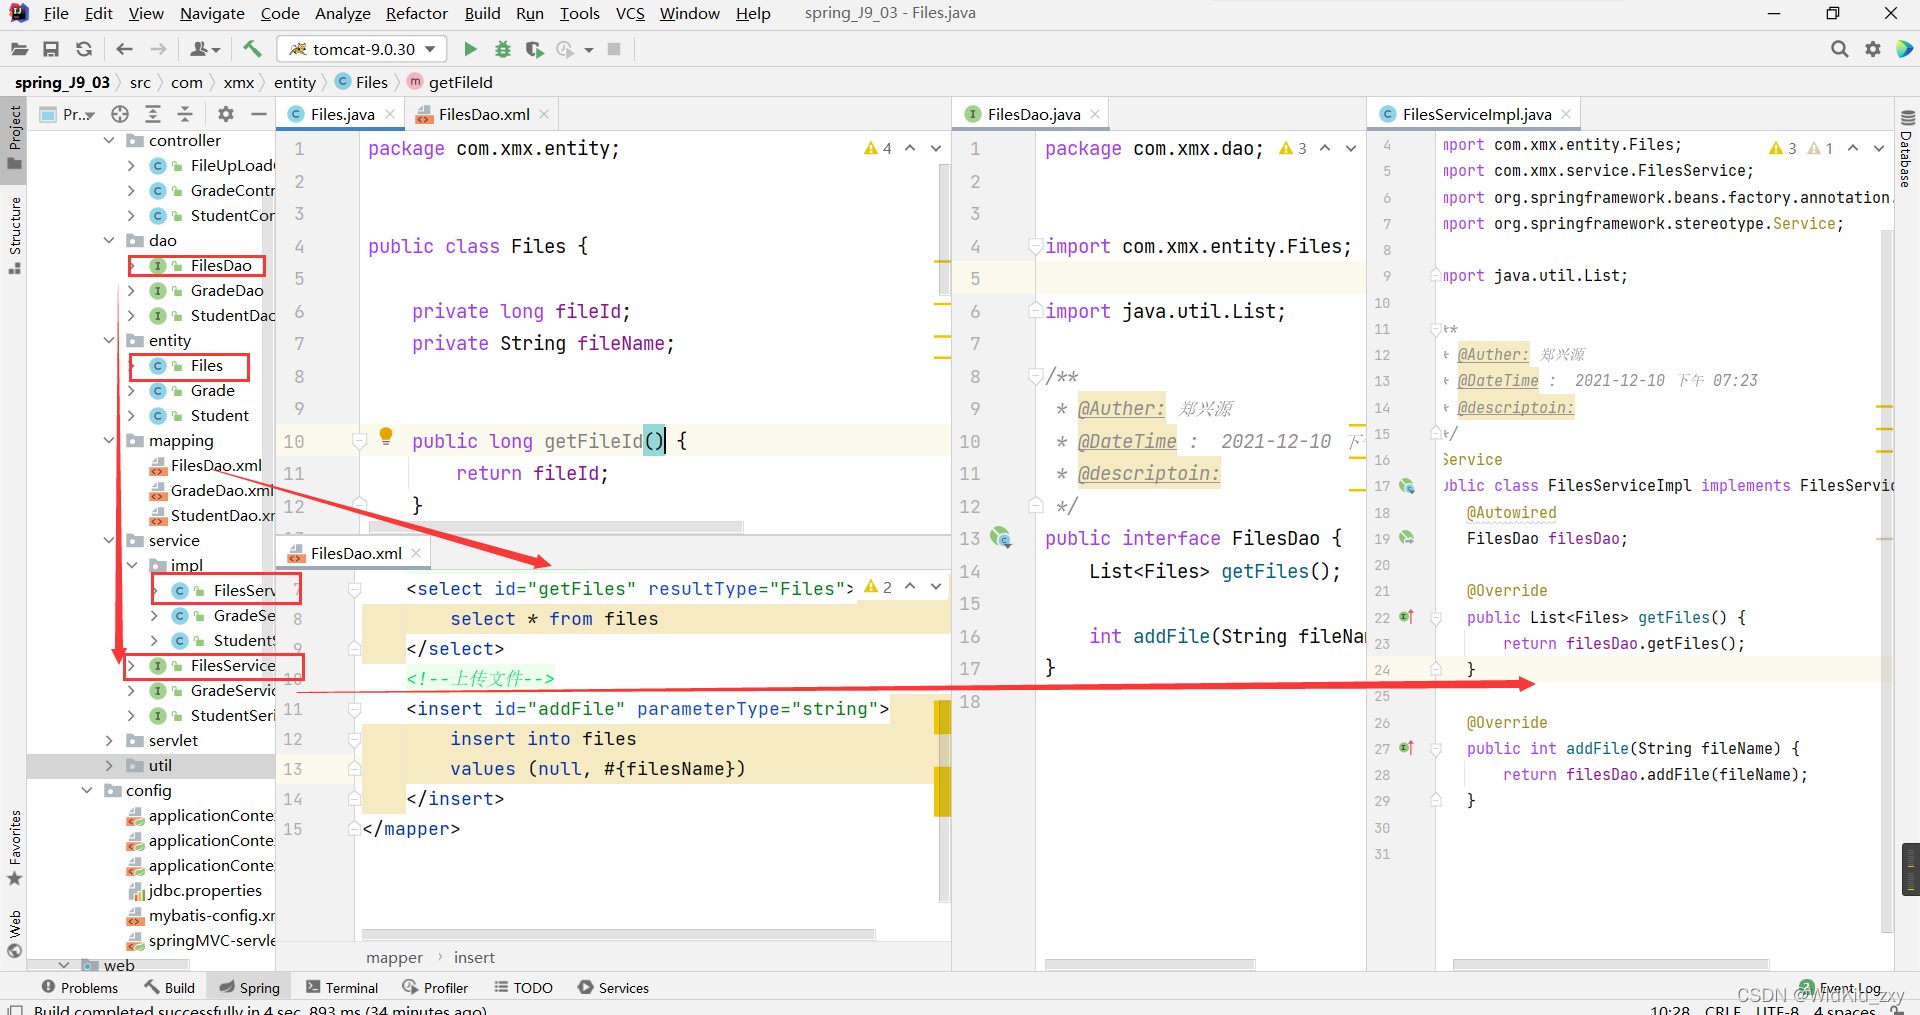Collapse all nodes icon in Project panel
The width and height of the screenshot is (1920, 1015).
pyautogui.click(x=185, y=114)
